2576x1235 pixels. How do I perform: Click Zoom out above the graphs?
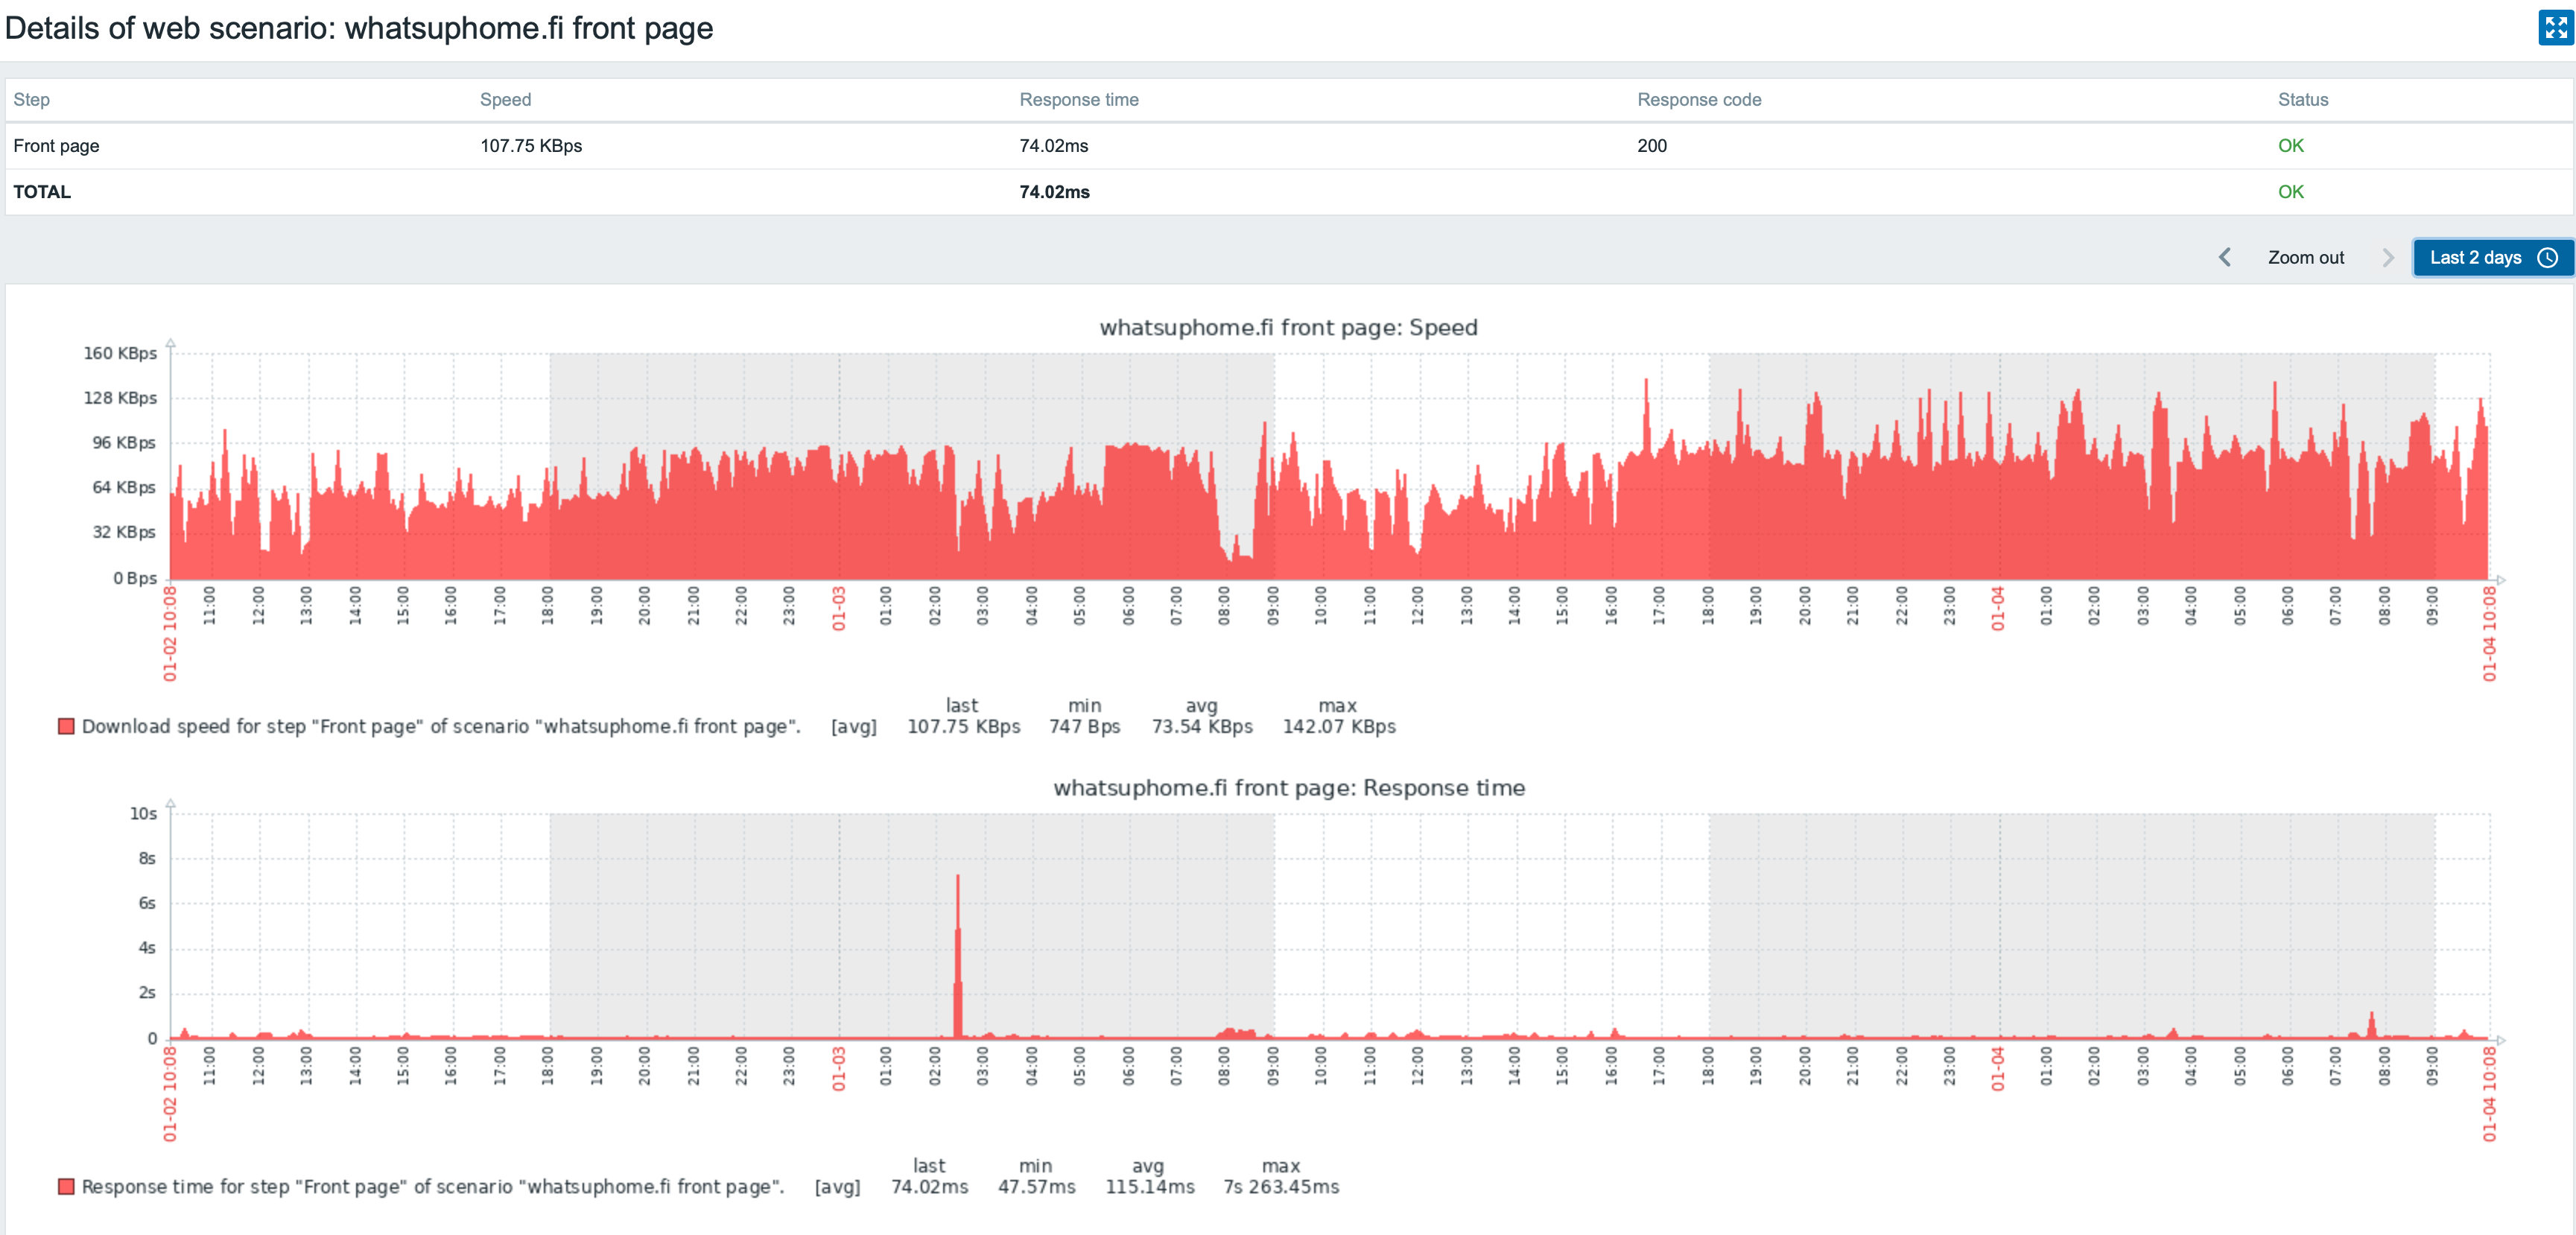pyautogui.click(x=2306, y=257)
